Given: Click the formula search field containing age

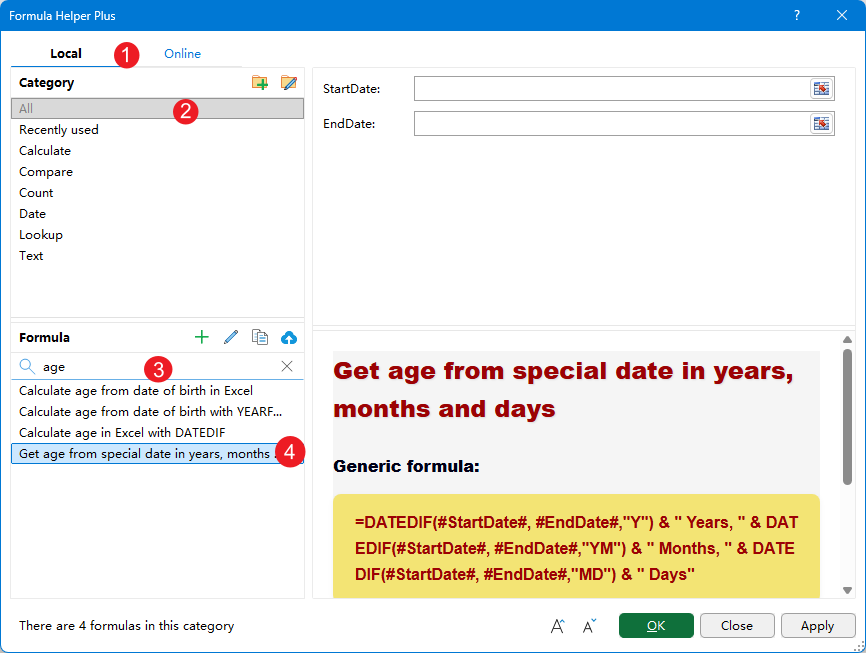Looking at the screenshot, I should pos(157,366).
